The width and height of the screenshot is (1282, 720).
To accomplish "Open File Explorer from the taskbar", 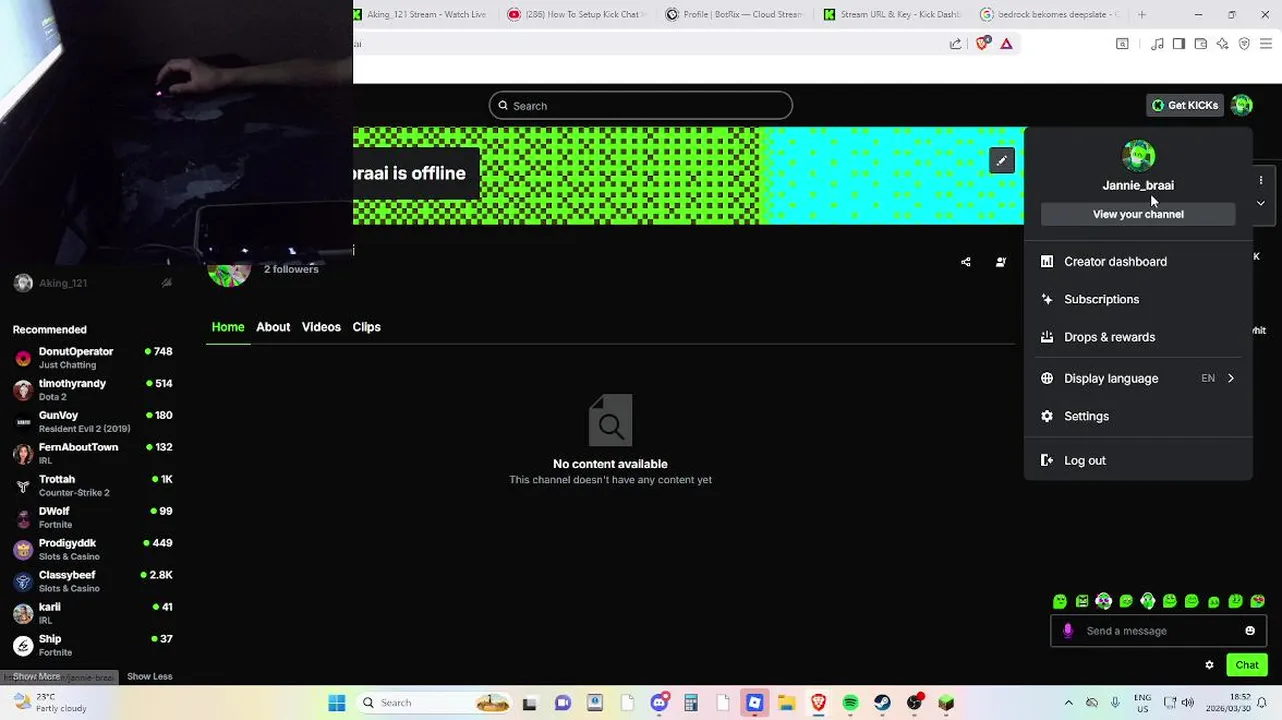I will [x=786, y=703].
